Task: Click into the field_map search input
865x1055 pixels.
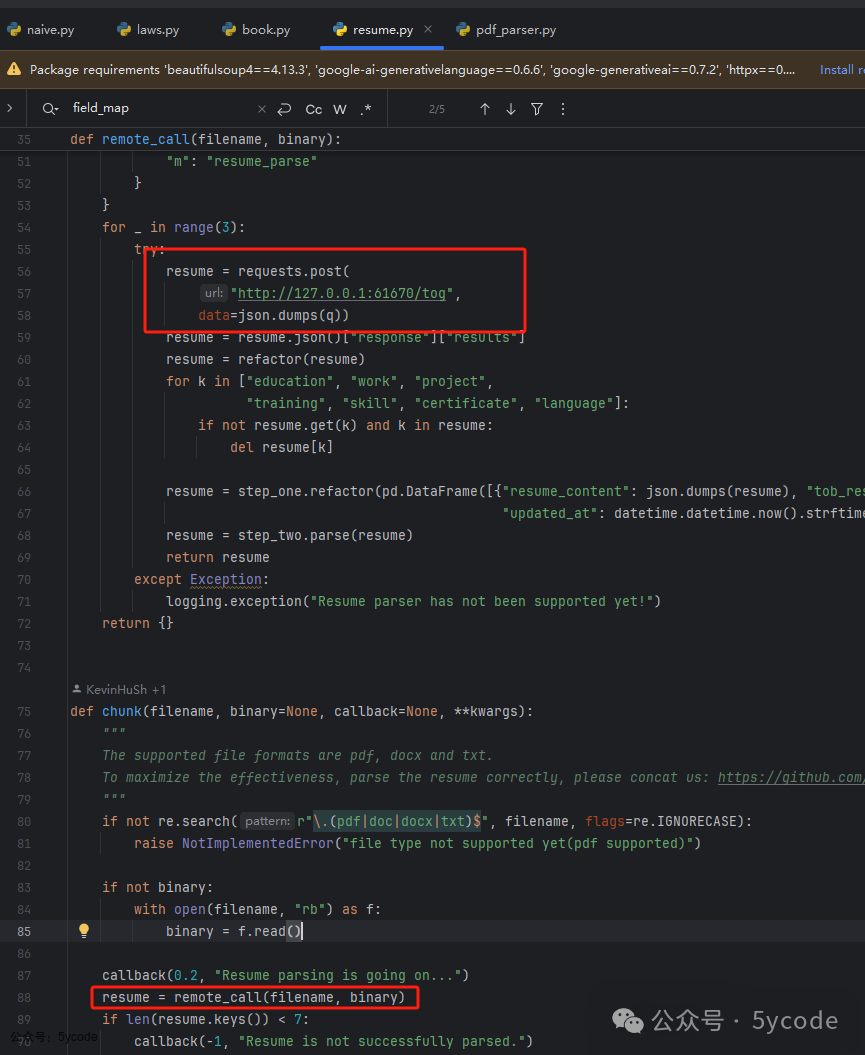Action: tap(160, 108)
